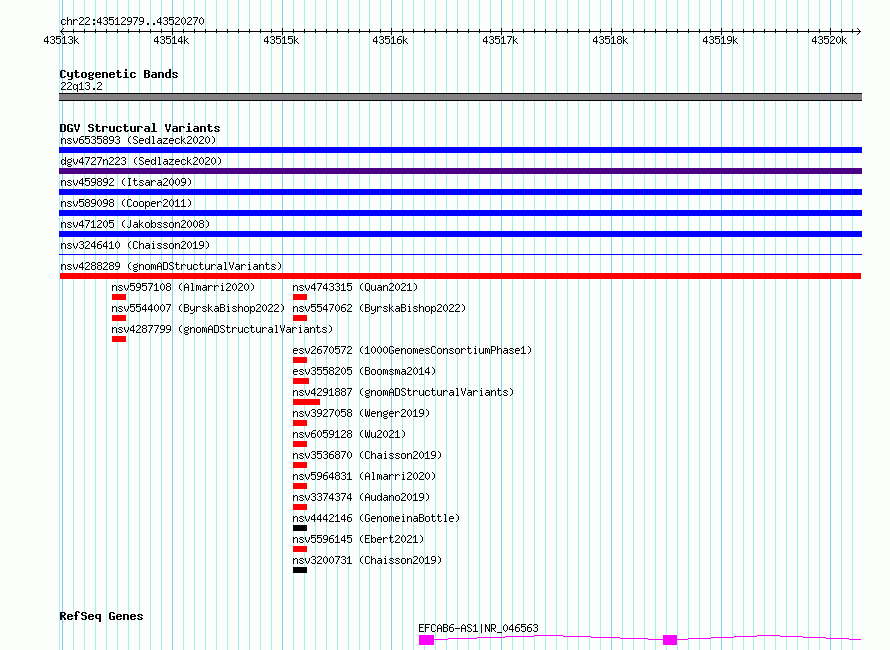
Task: Click the red marker under nsv3374374
Action: pos(300,507)
